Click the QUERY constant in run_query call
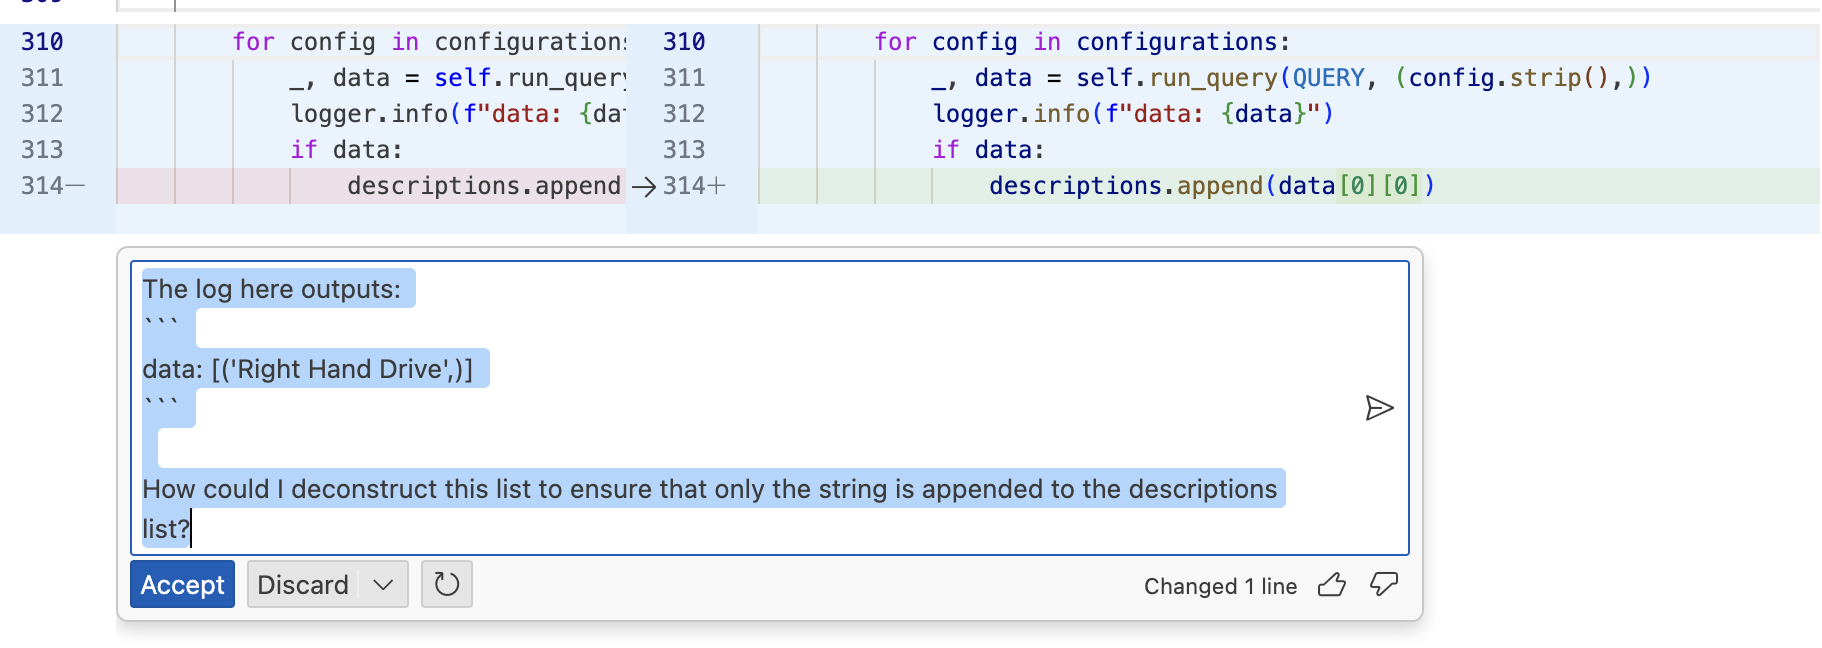 tap(1328, 78)
